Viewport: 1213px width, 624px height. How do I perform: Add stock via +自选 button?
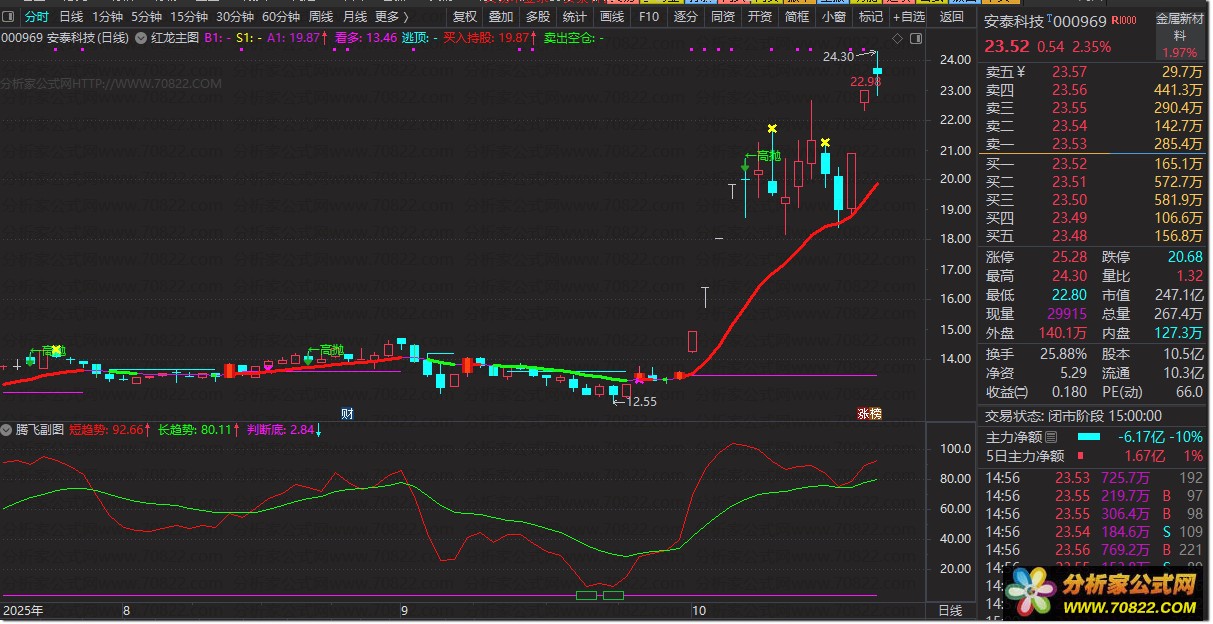click(x=908, y=17)
